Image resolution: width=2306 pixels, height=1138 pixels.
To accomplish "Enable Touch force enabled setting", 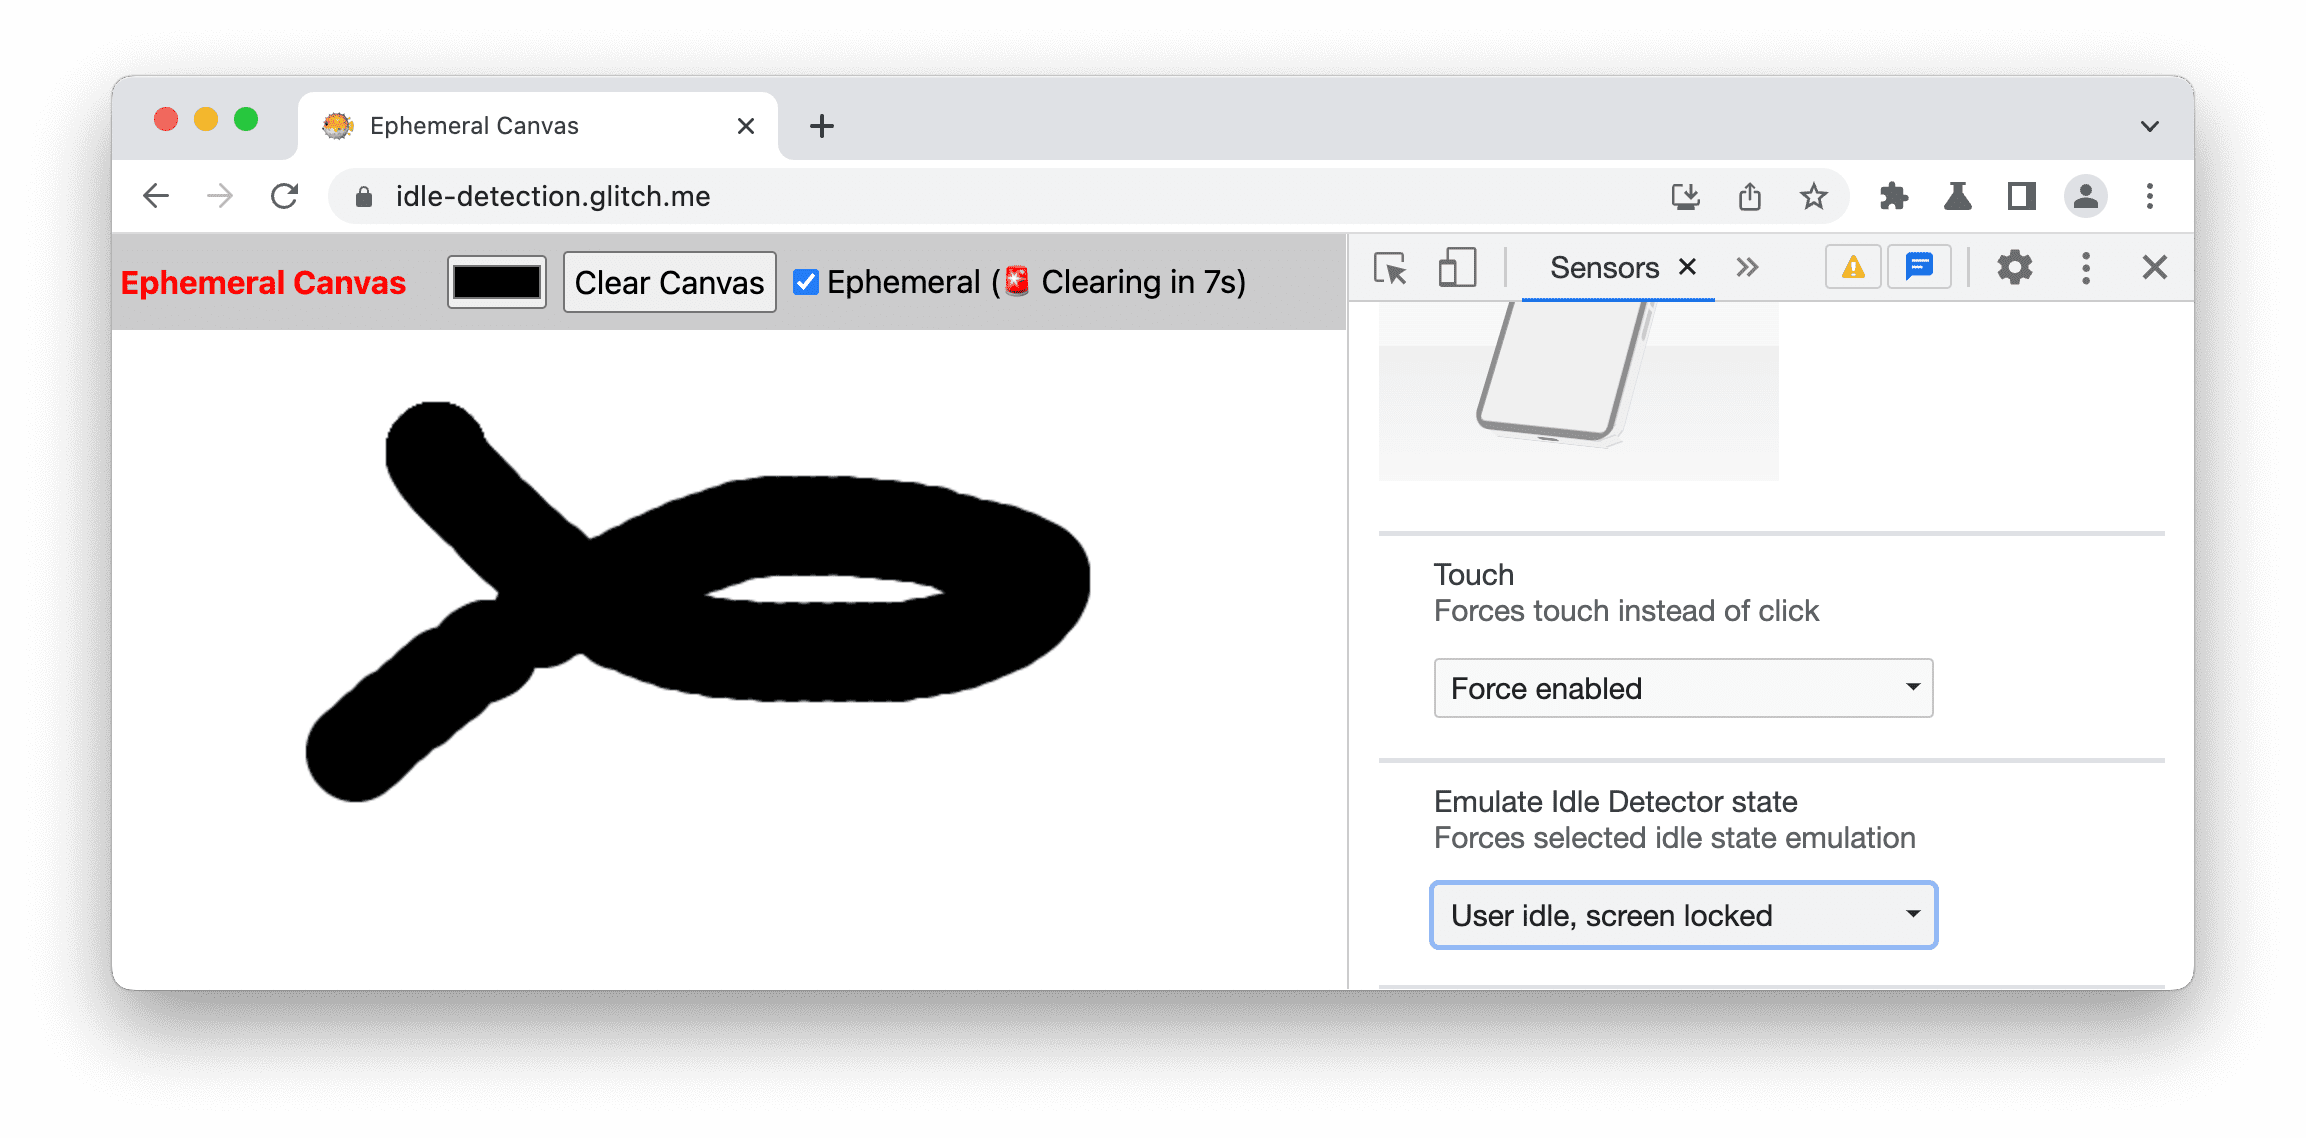I will [x=1679, y=687].
